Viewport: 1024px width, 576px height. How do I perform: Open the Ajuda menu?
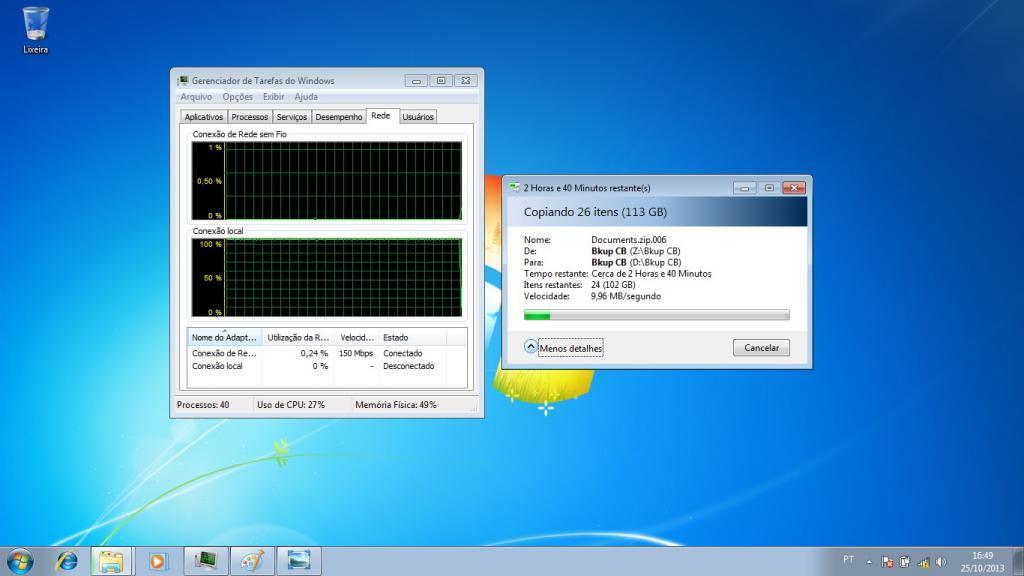point(306,97)
